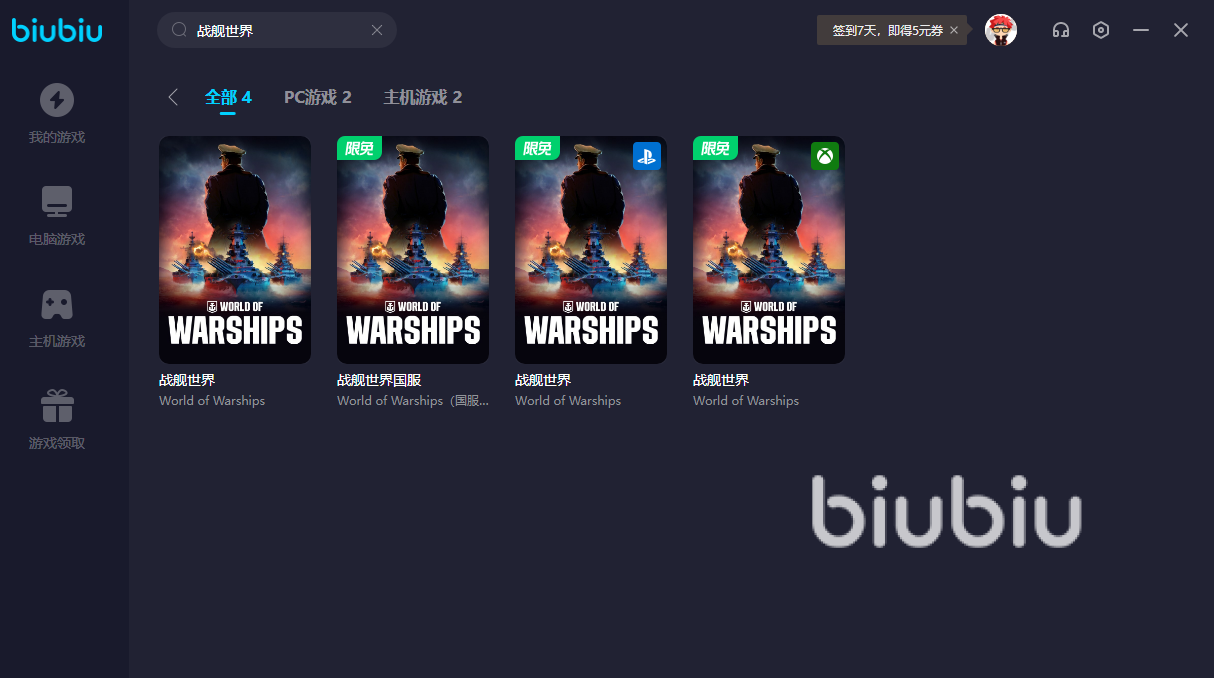Open the PC games monitor icon
This screenshot has height=678, width=1214.
57,202
